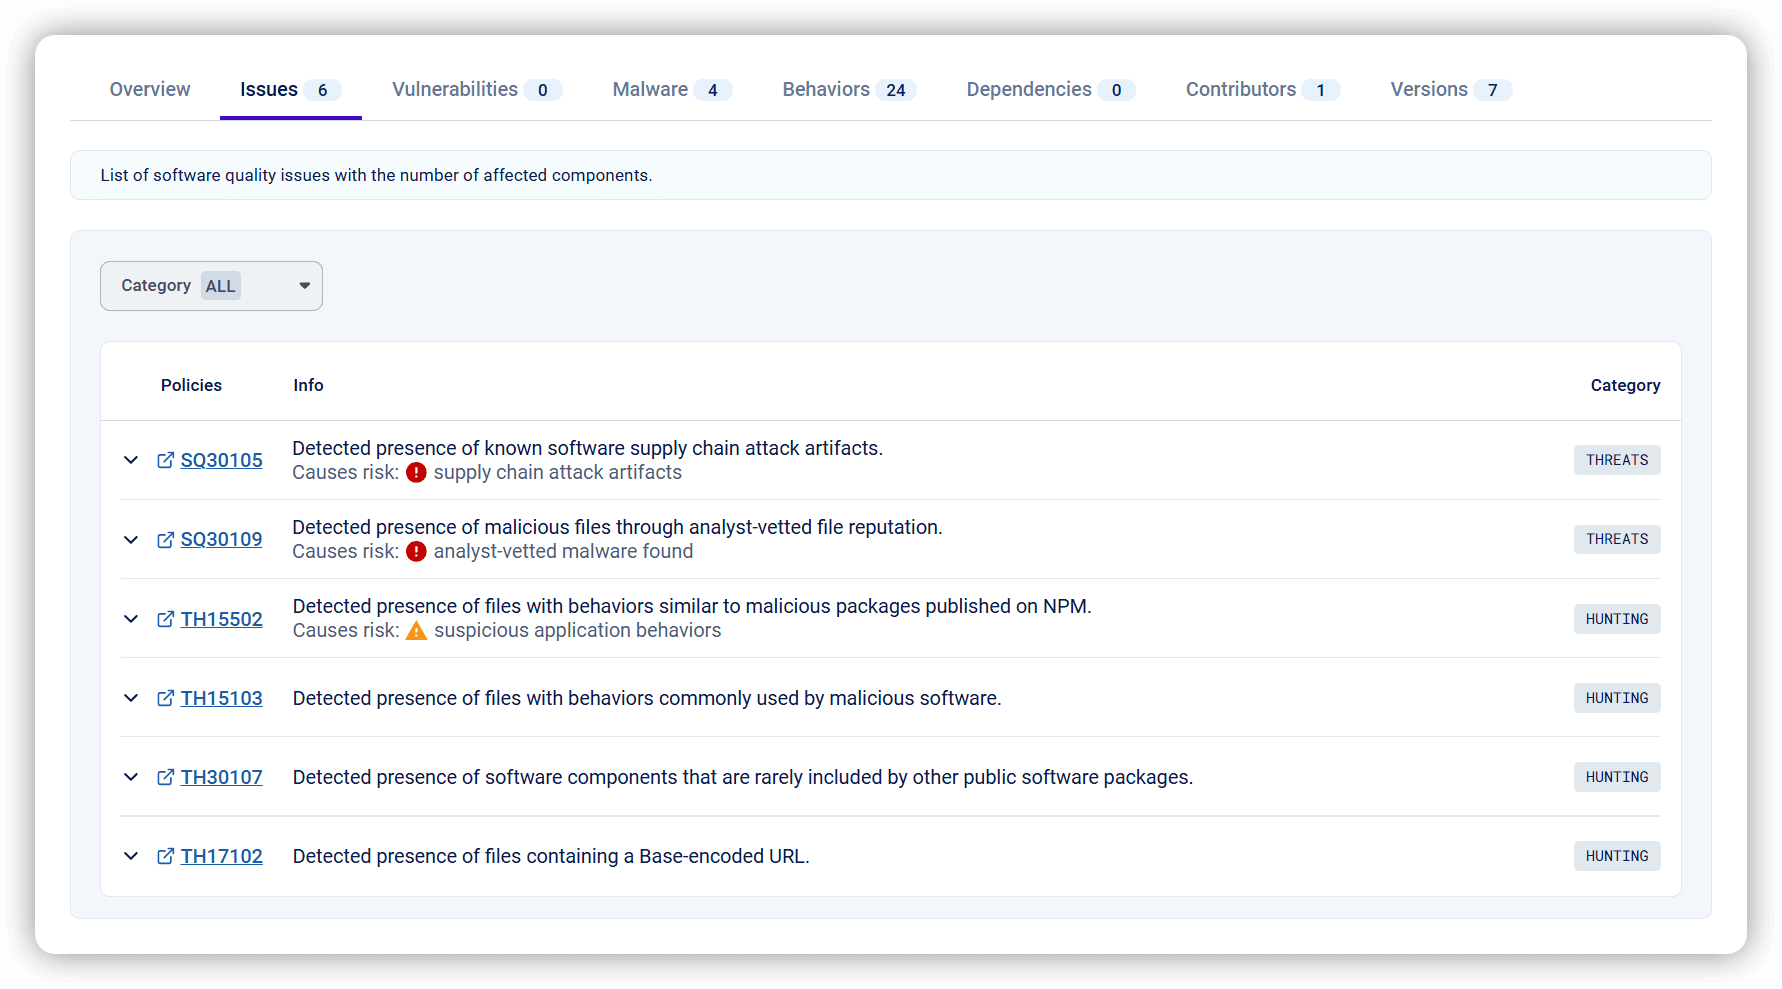
Task: Go to the Contributors tab
Action: [x=1240, y=89]
